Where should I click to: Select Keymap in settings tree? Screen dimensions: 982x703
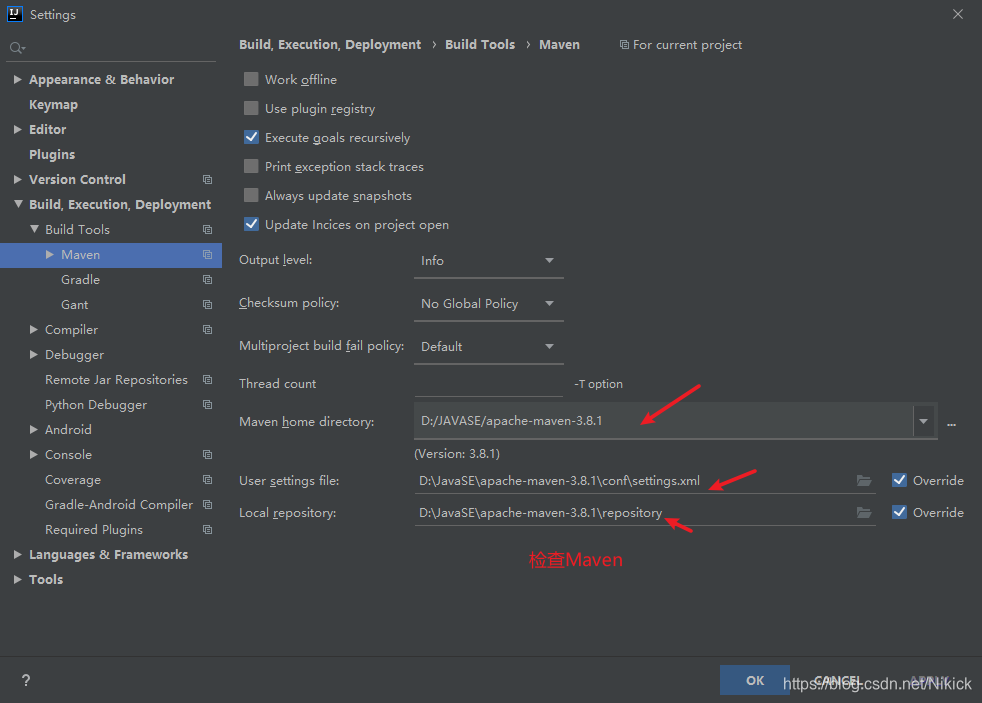coord(53,105)
